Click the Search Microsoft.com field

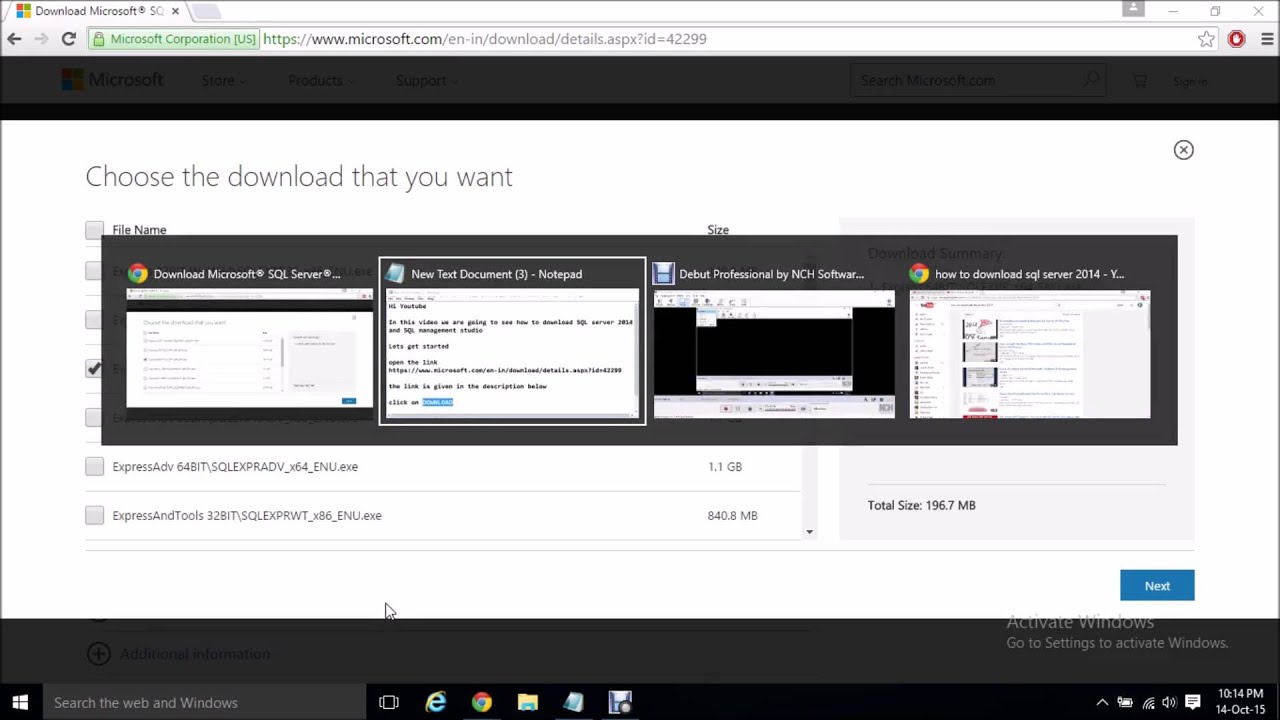[x=978, y=80]
